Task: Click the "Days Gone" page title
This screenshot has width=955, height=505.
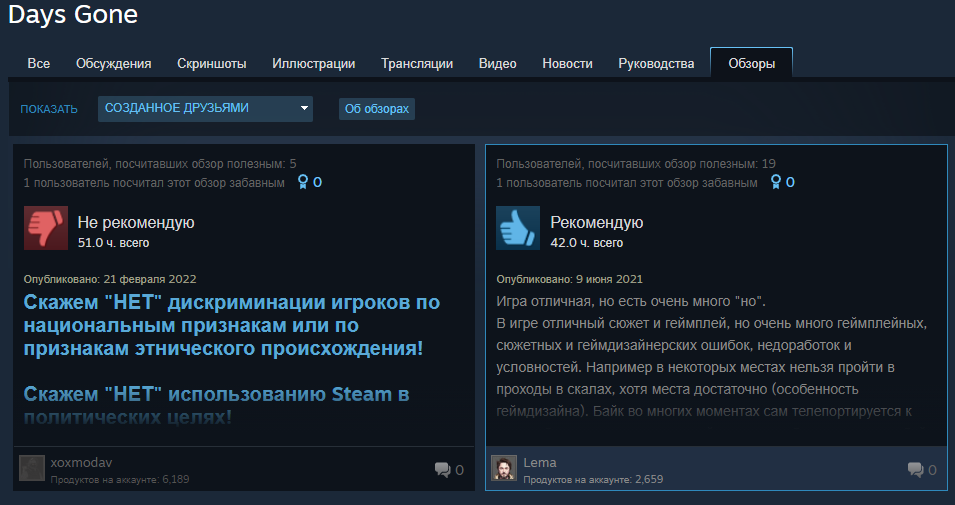Action: pyautogui.click(x=73, y=15)
